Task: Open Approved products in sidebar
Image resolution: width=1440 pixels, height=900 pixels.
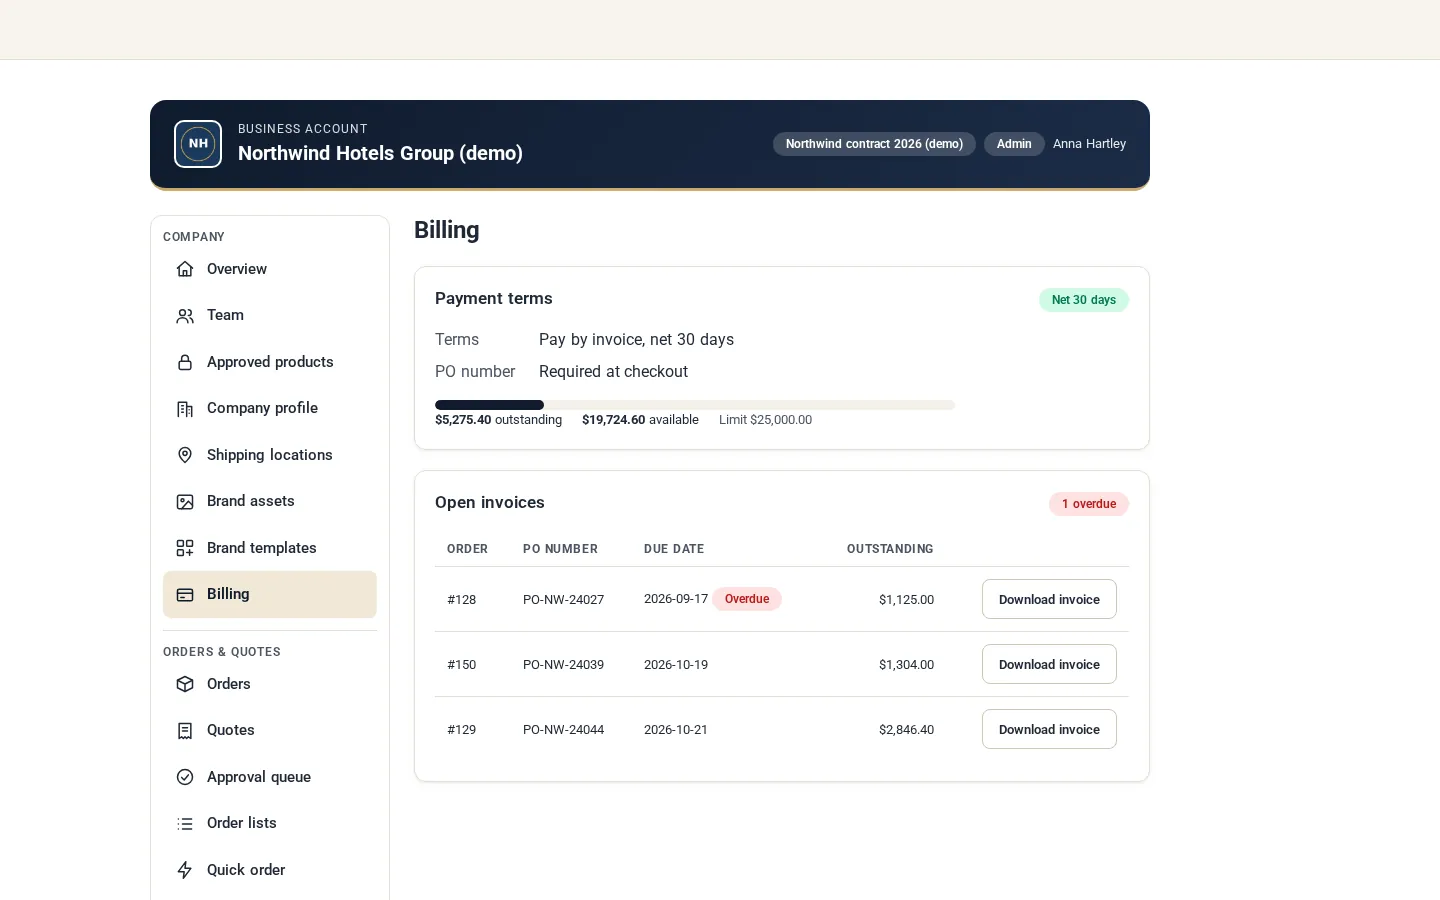Action: (x=270, y=362)
